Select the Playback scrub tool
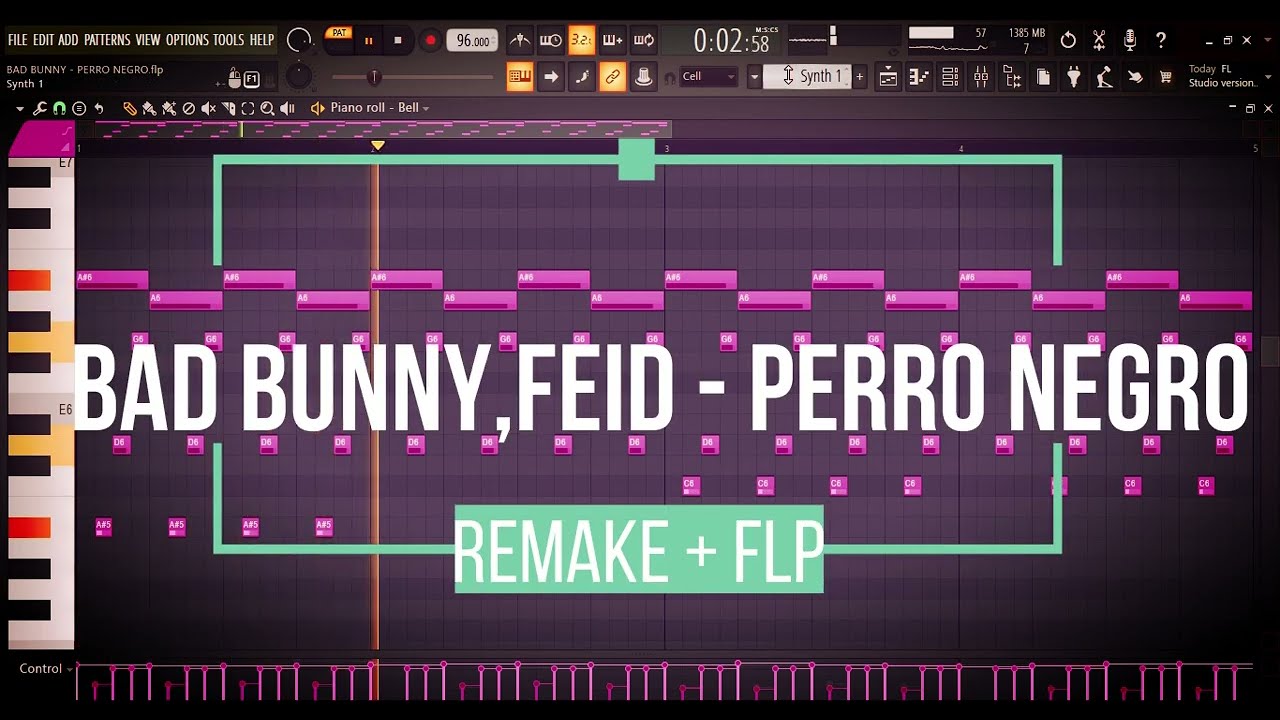Screen dimensions: 1280x720 [288, 108]
